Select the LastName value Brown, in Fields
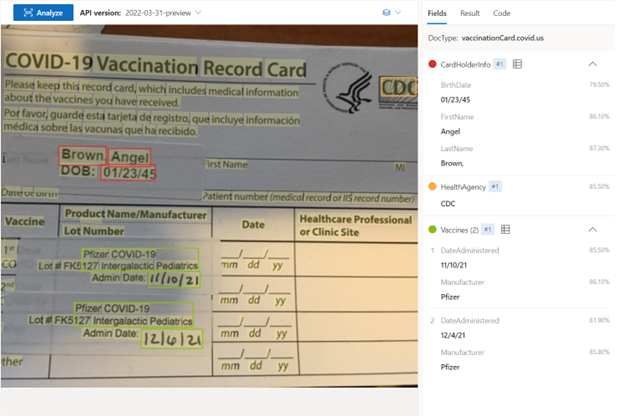Viewport: 624px width, 416px height. (452, 163)
